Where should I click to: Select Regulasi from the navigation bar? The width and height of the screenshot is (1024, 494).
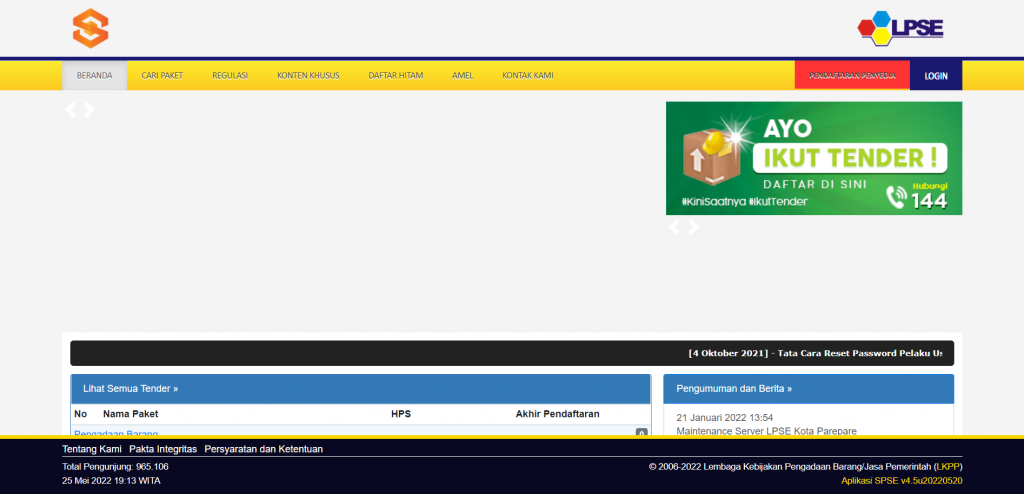(x=230, y=76)
